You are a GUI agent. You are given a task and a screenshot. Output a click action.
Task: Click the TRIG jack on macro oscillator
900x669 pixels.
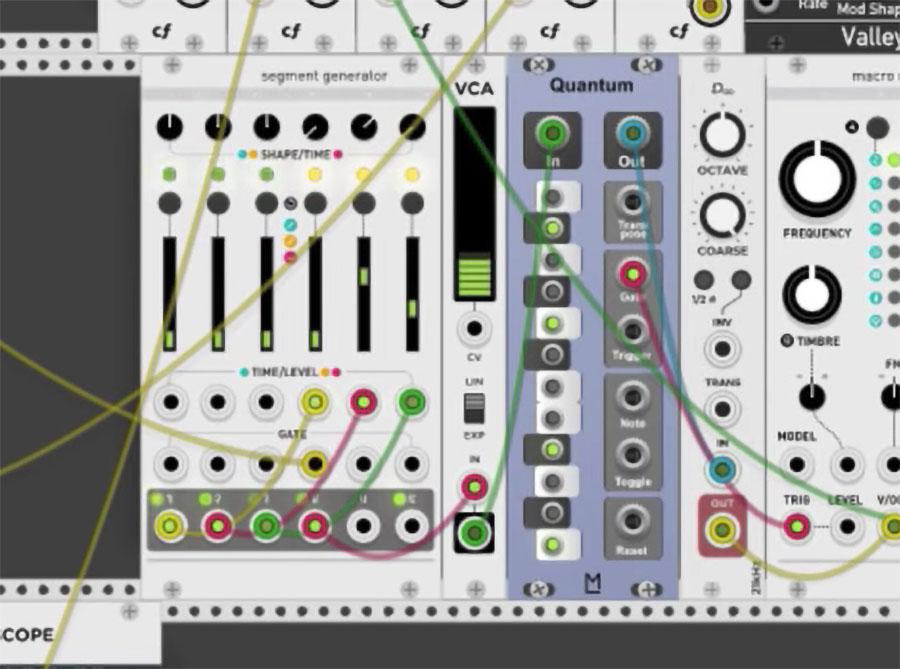[797, 526]
